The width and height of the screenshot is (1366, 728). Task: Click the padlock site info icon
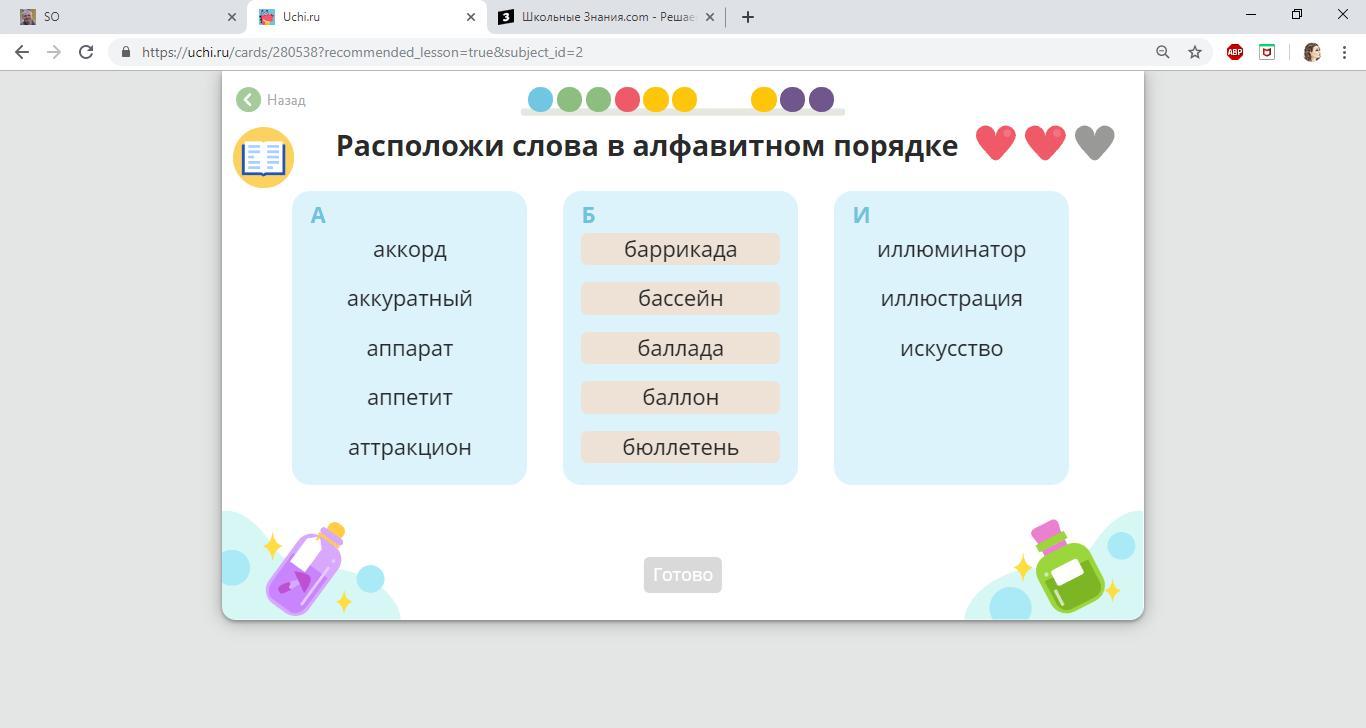click(126, 52)
